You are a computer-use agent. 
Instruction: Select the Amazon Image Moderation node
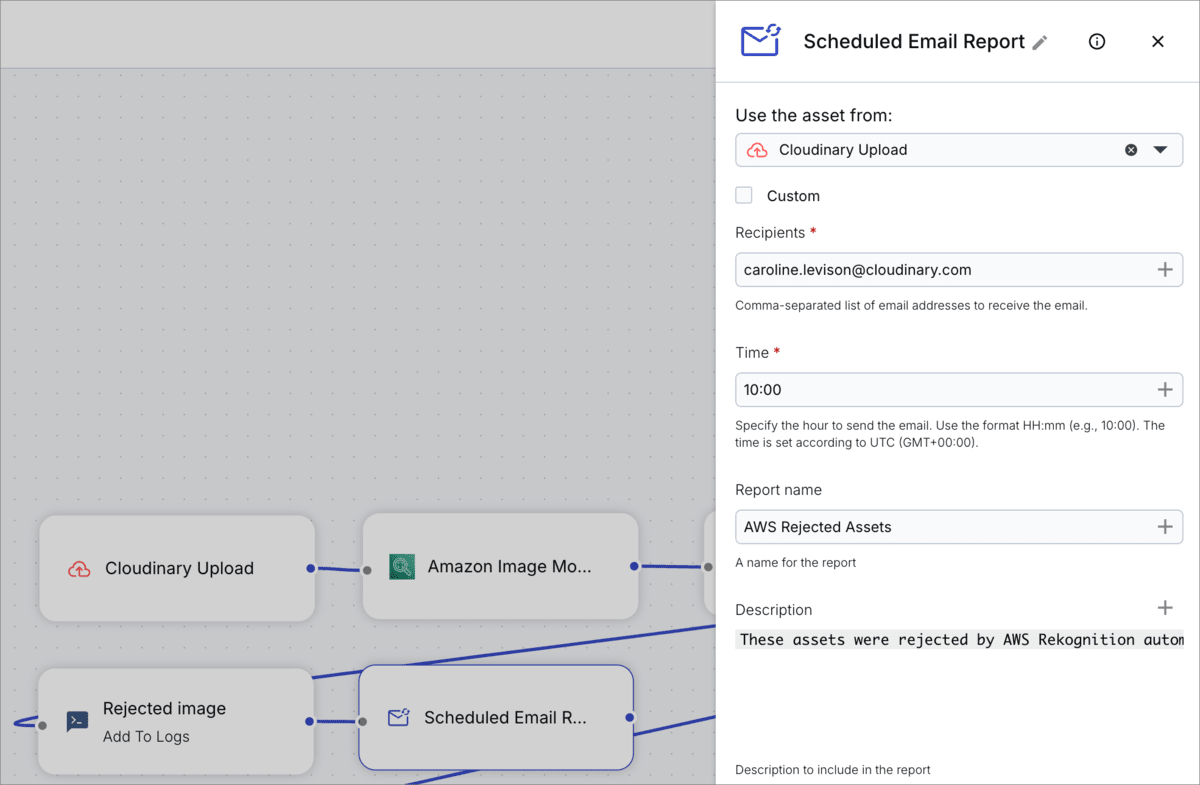tap(500, 567)
